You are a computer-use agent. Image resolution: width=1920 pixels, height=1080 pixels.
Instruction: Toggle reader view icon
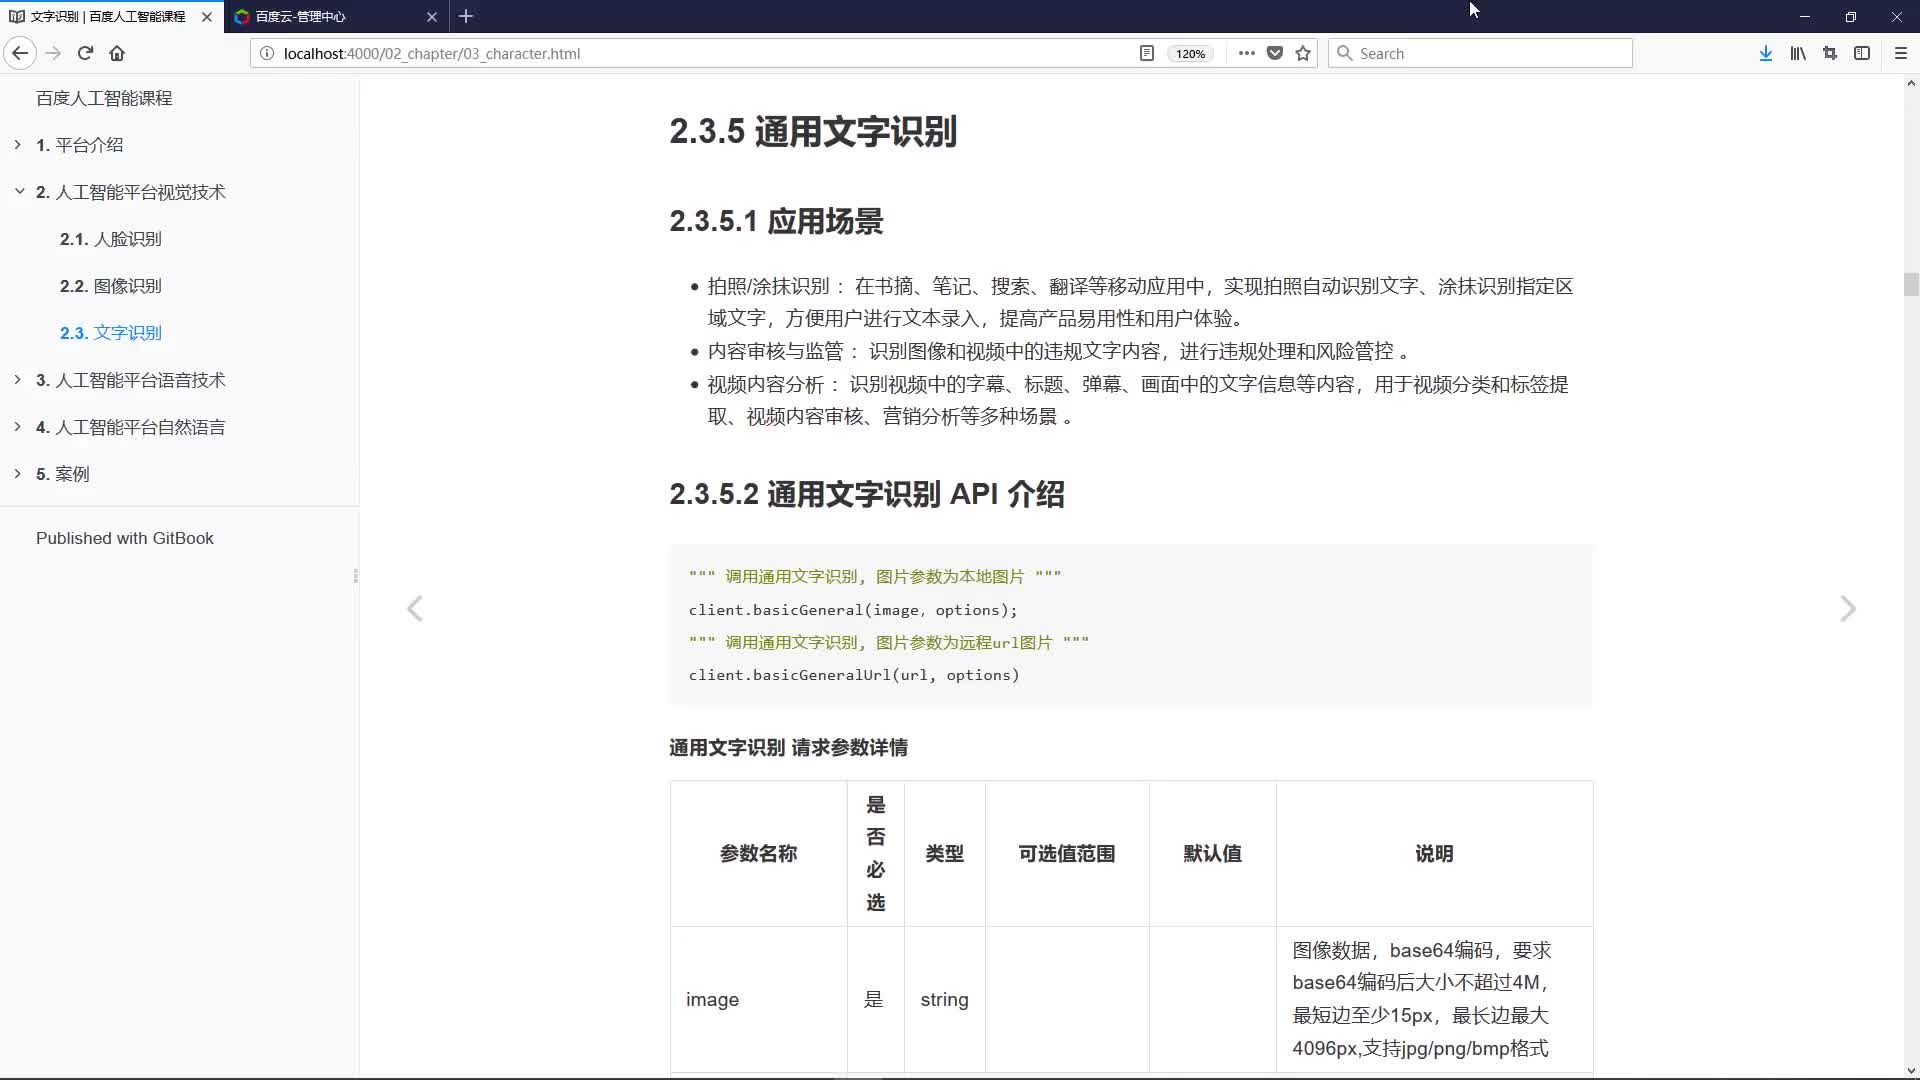(1147, 53)
